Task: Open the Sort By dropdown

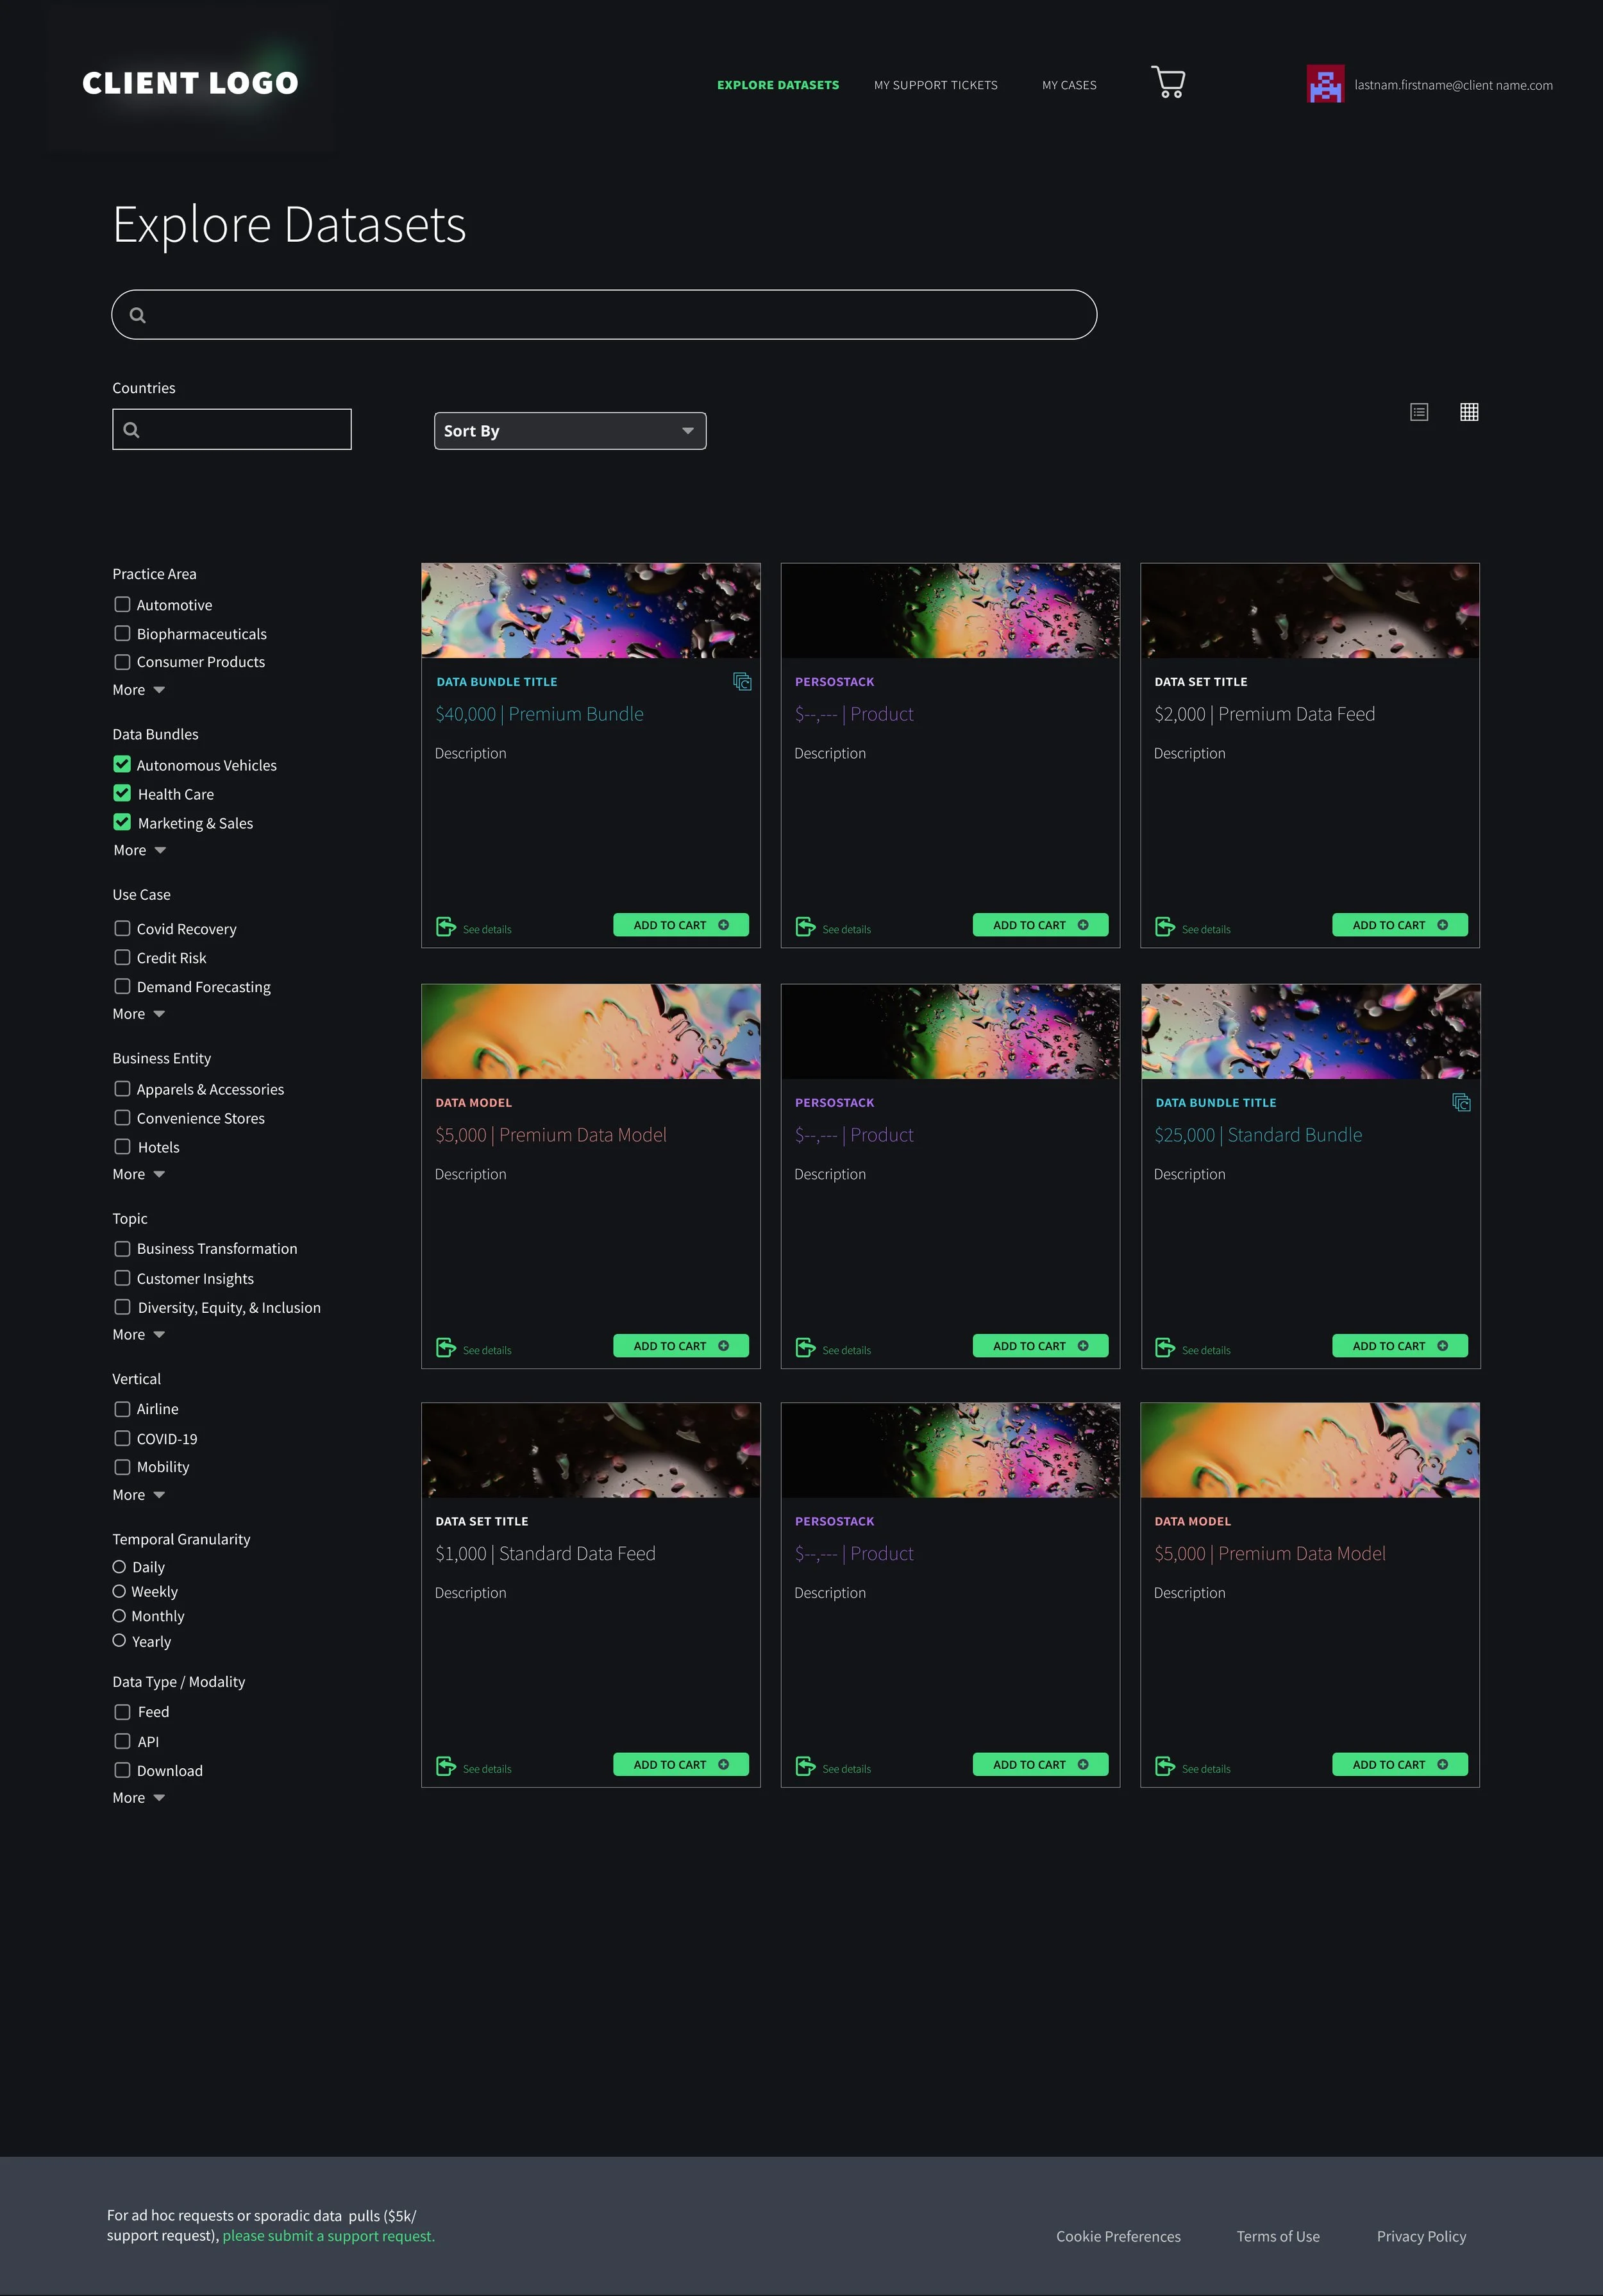Action: point(569,431)
